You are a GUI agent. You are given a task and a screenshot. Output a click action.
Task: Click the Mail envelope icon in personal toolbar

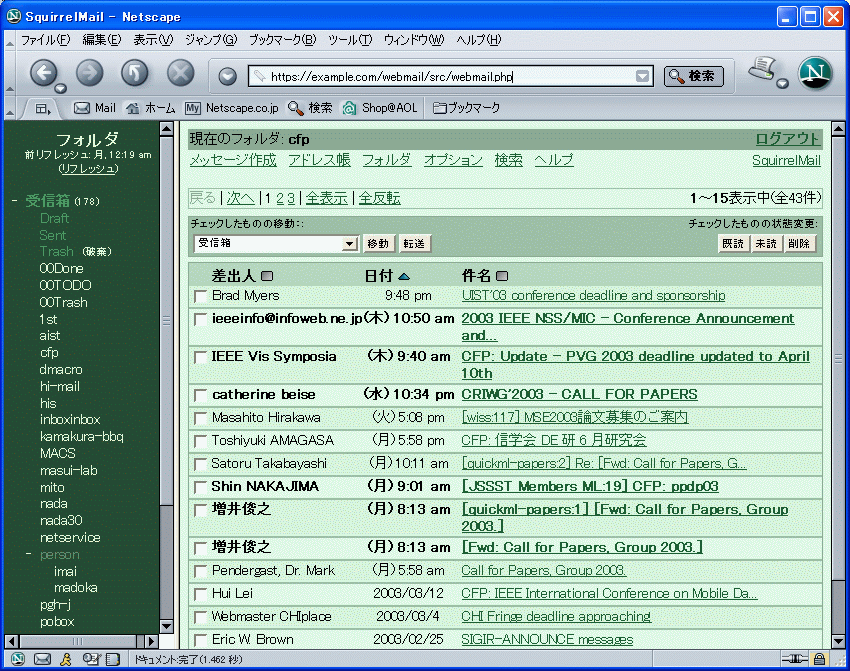click(x=82, y=108)
